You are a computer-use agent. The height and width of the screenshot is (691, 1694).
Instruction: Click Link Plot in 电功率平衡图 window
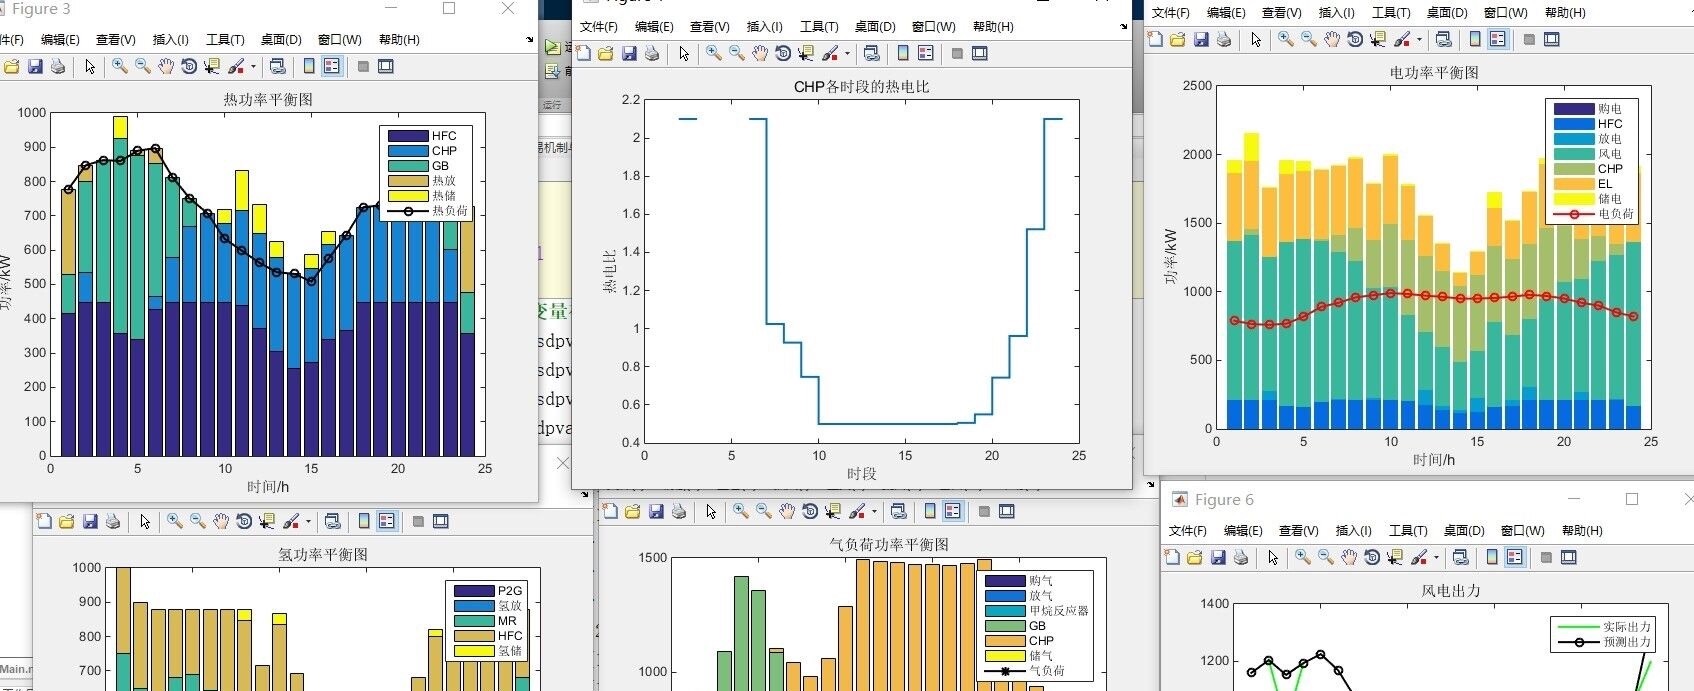1444,39
